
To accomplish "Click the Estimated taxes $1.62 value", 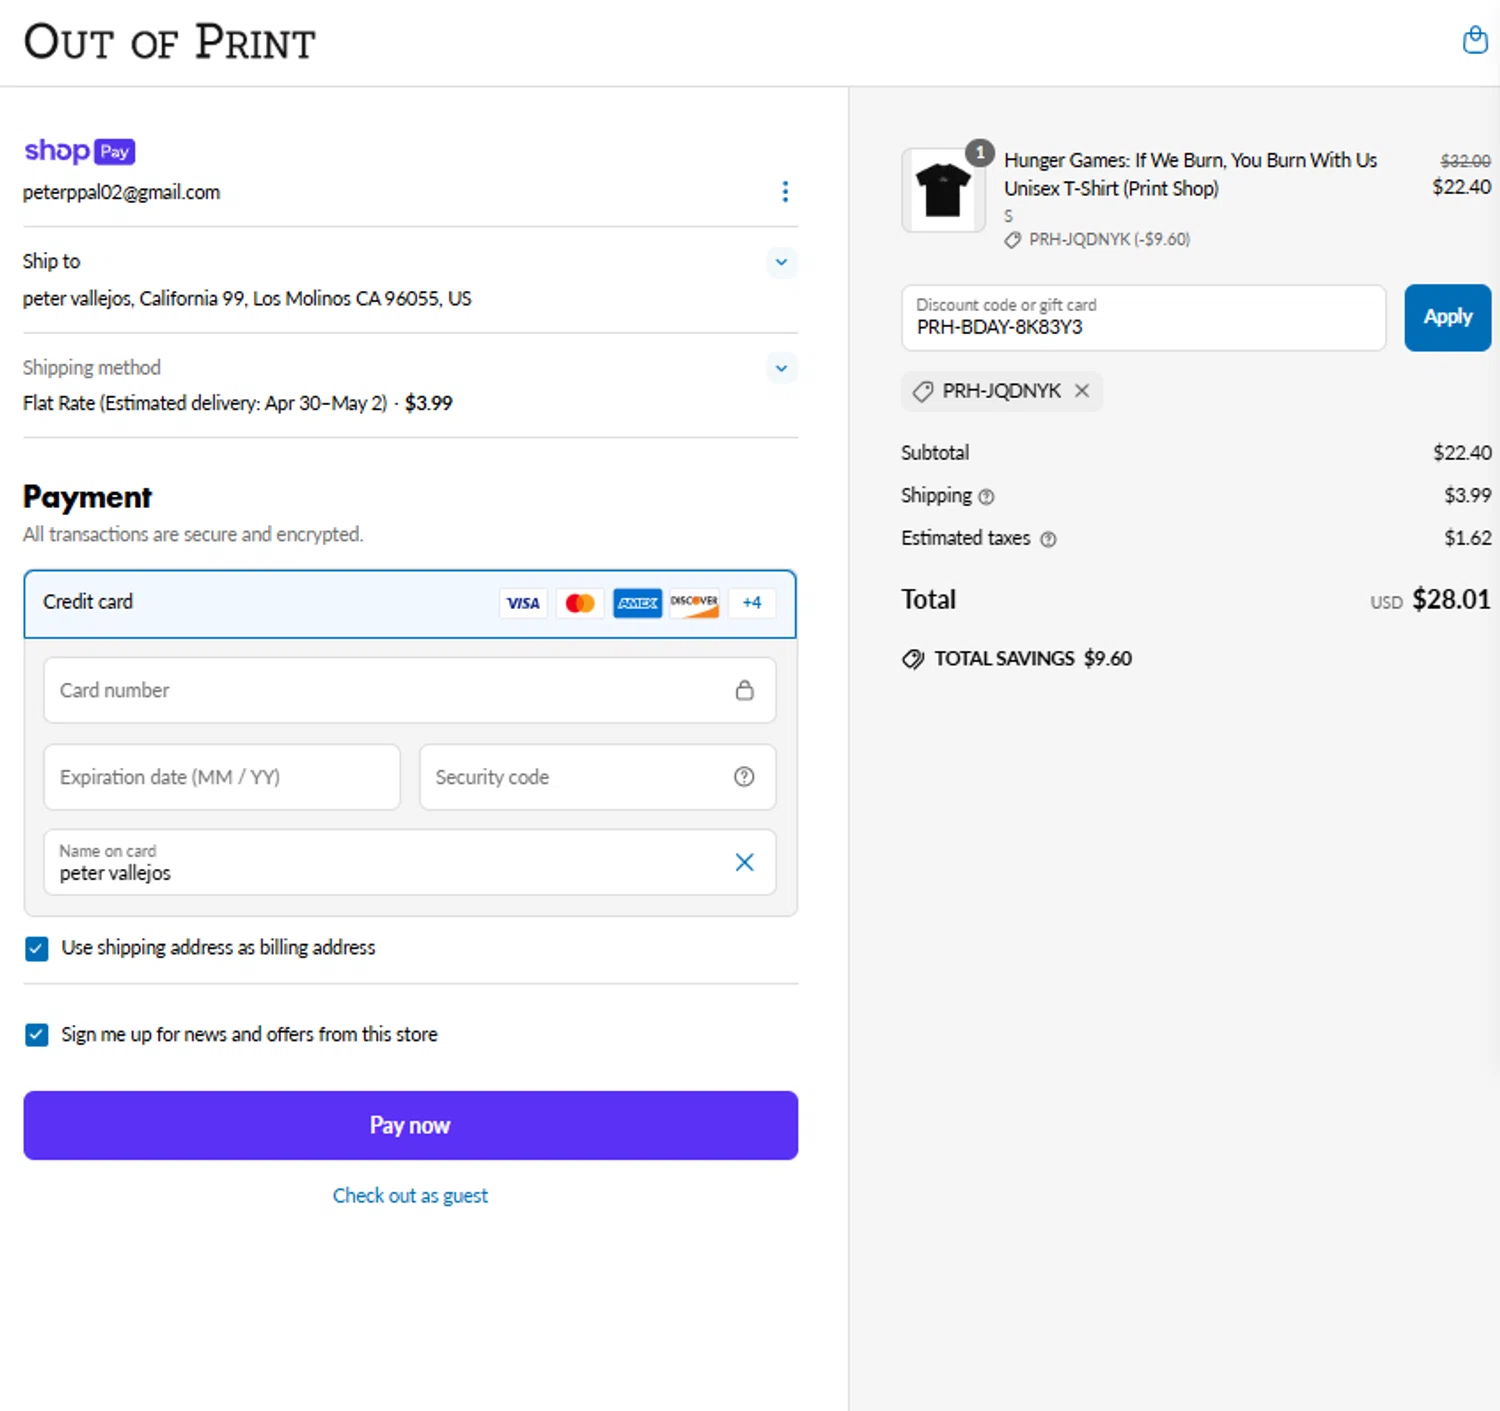I will [1468, 538].
